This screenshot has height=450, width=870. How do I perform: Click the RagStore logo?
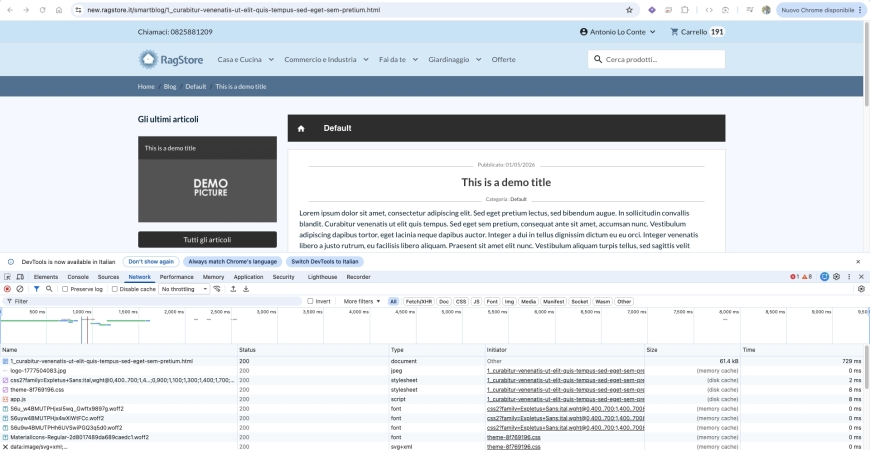(171, 59)
